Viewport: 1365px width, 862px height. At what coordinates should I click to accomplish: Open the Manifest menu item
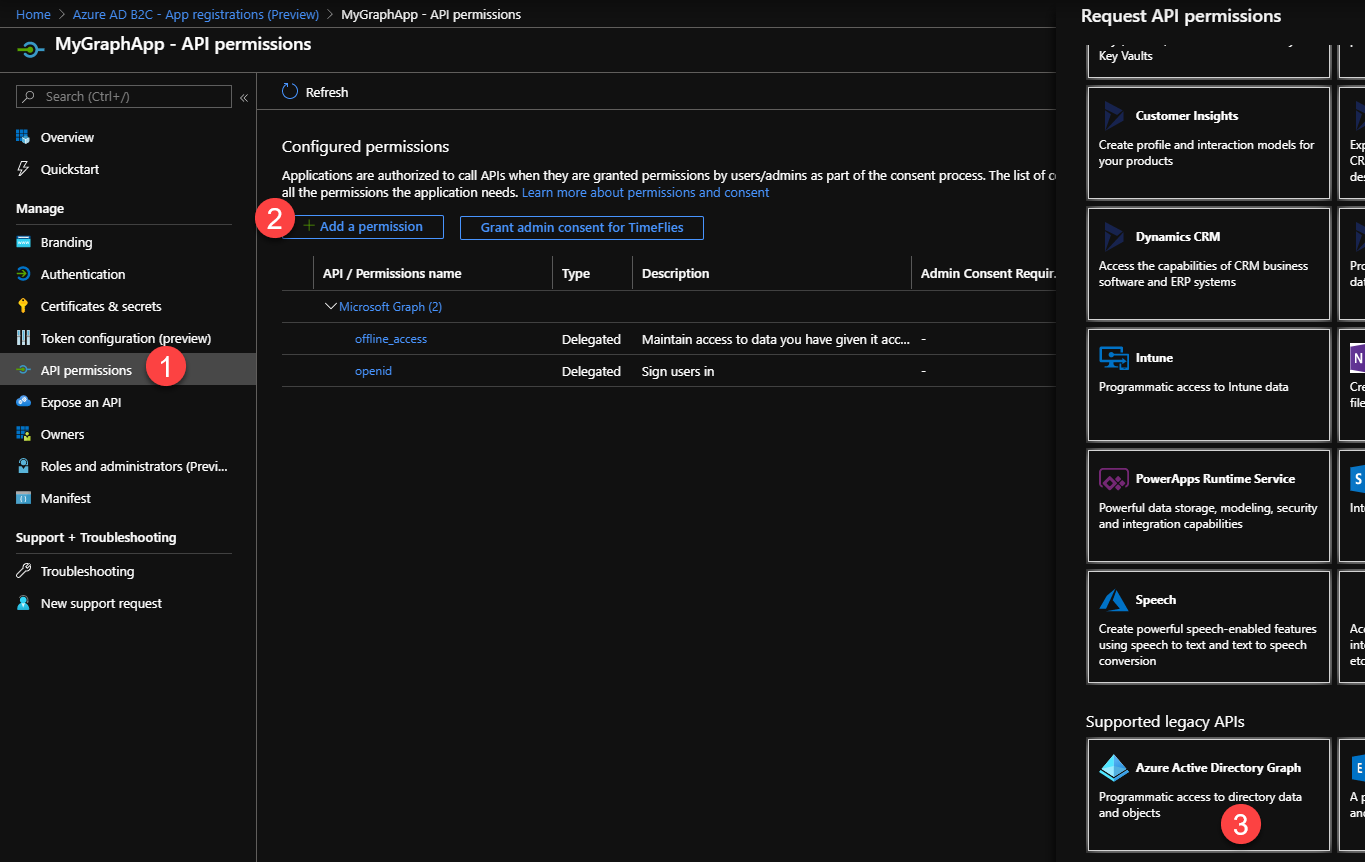[x=66, y=498]
